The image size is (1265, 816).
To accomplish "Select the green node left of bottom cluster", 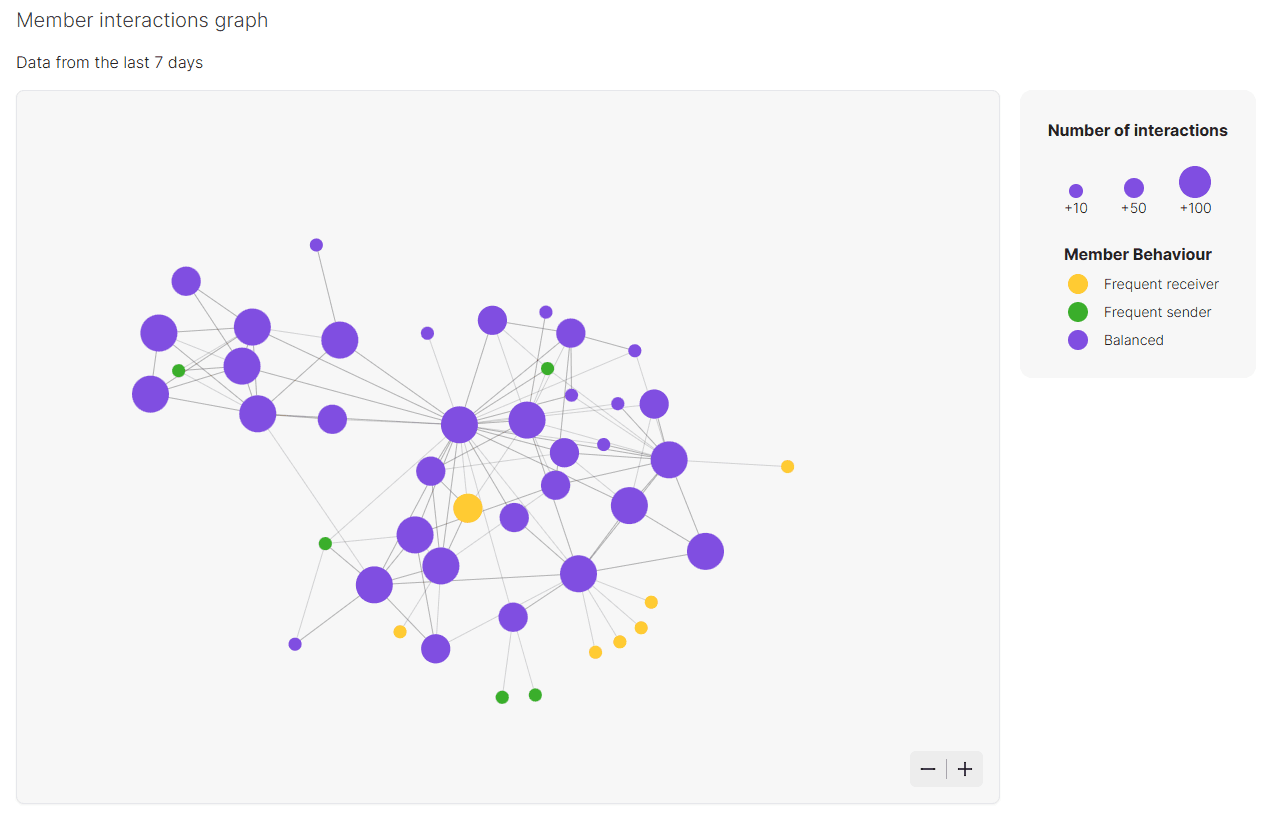I will (325, 544).
